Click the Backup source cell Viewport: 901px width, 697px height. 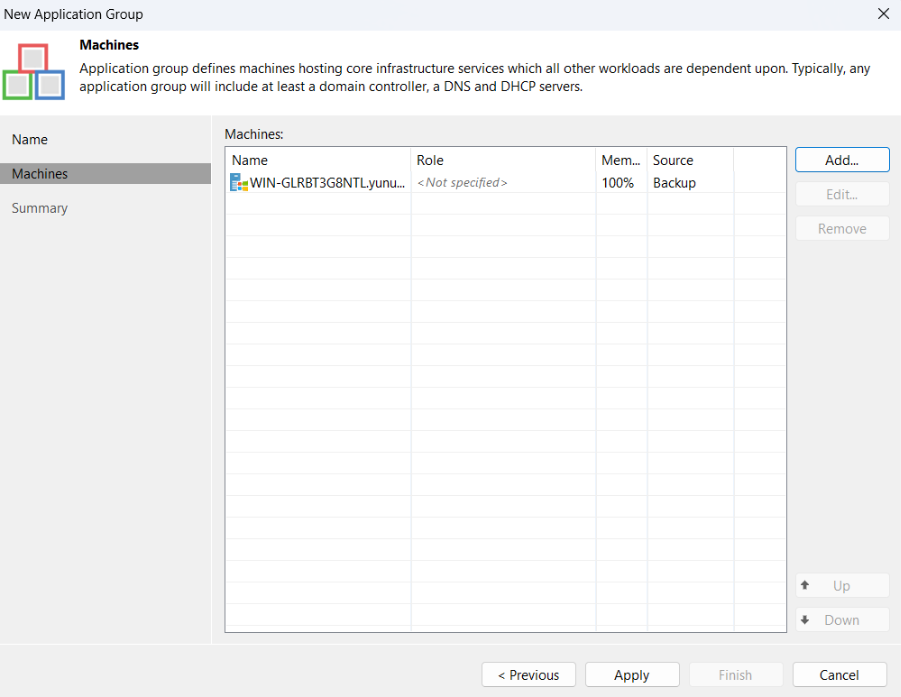[674, 183]
